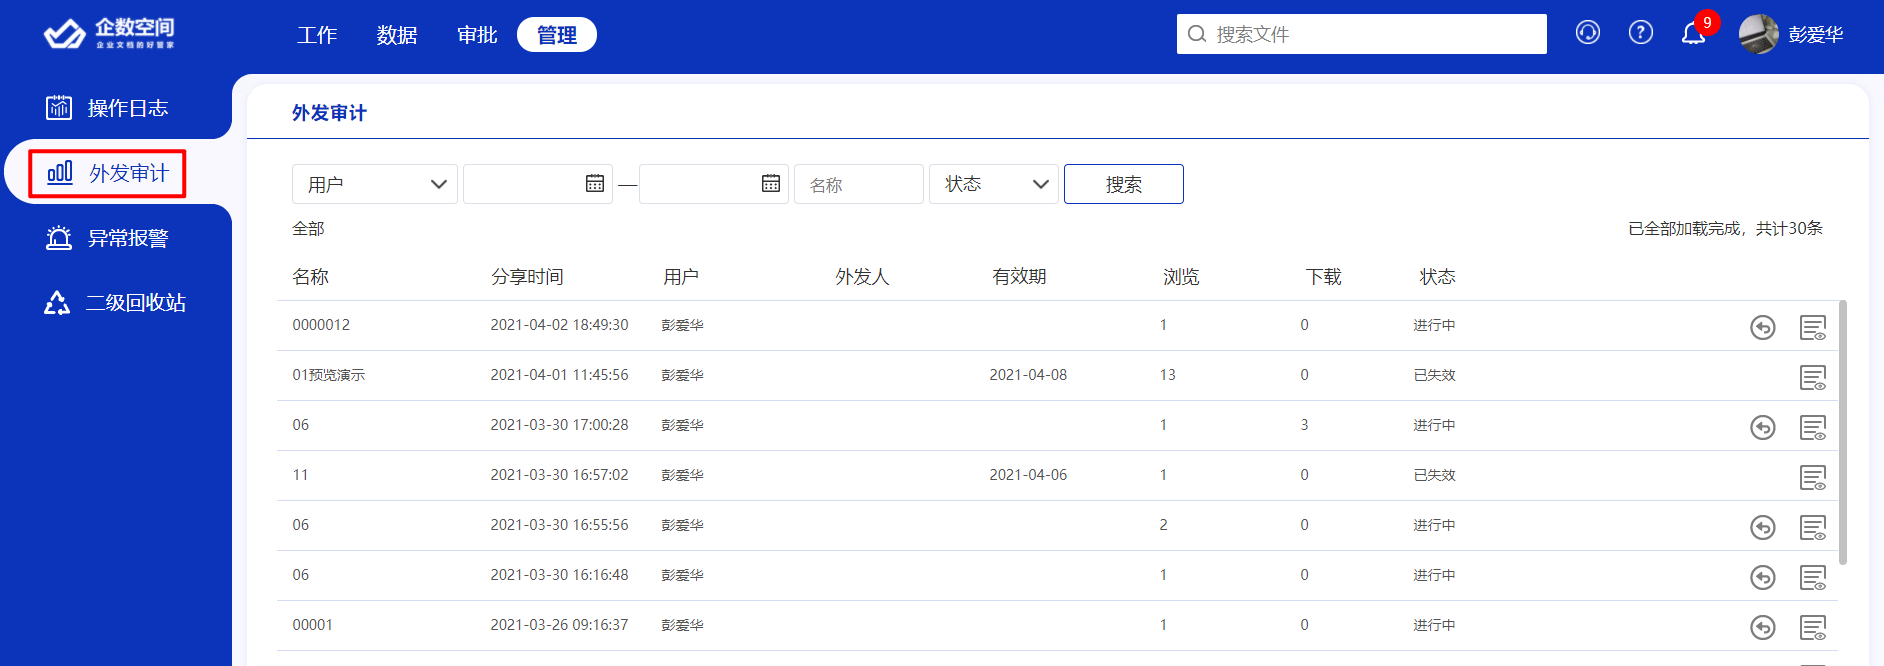Open the notifications bell icon

1693,34
